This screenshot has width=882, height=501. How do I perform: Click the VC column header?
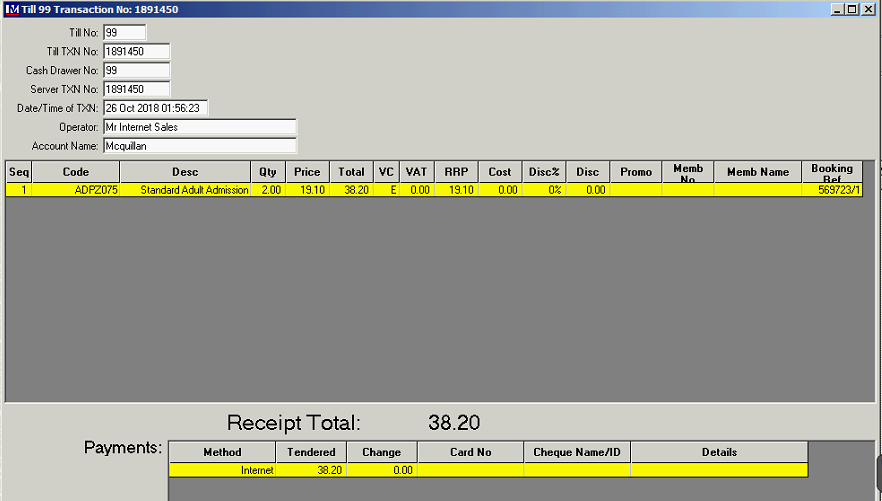(x=386, y=172)
